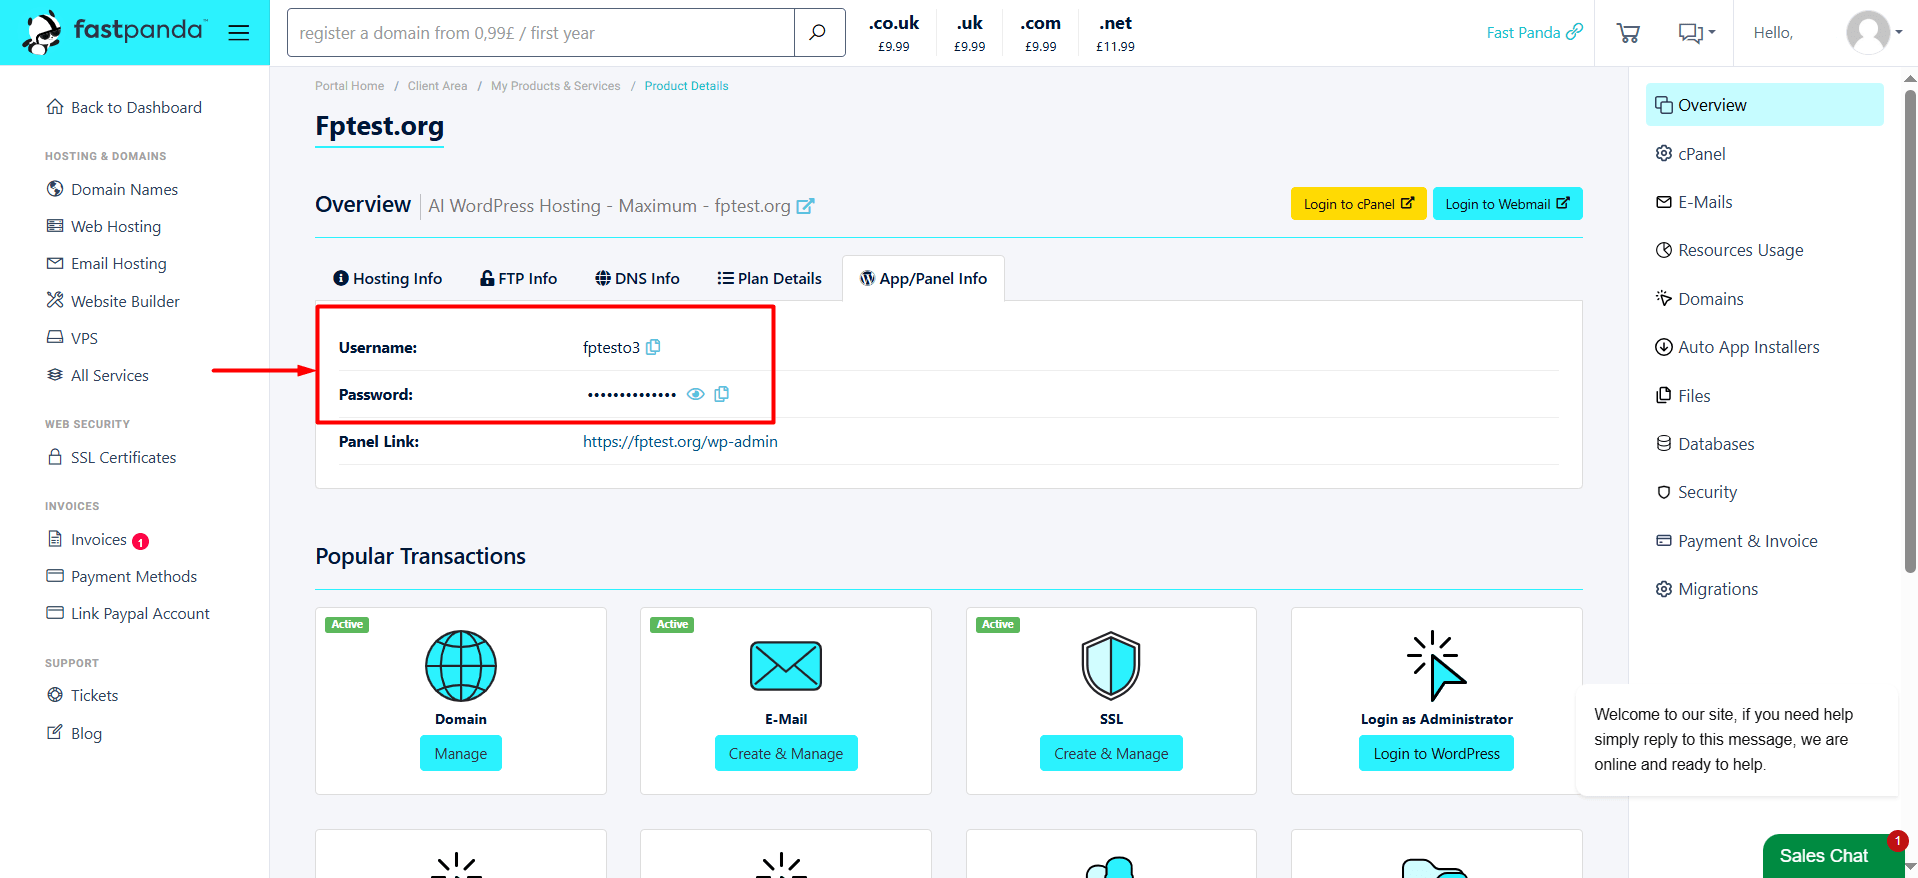Open Auto App Installers
The height and width of the screenshot is (878, 1918).
coord(1737,347)
